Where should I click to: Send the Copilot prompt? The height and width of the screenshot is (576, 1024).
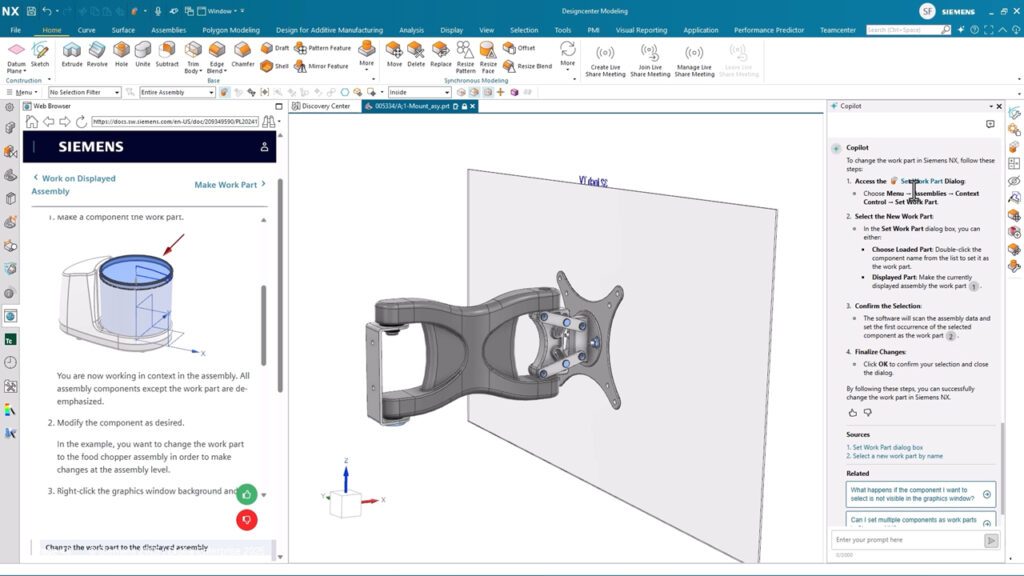[991, 541]
